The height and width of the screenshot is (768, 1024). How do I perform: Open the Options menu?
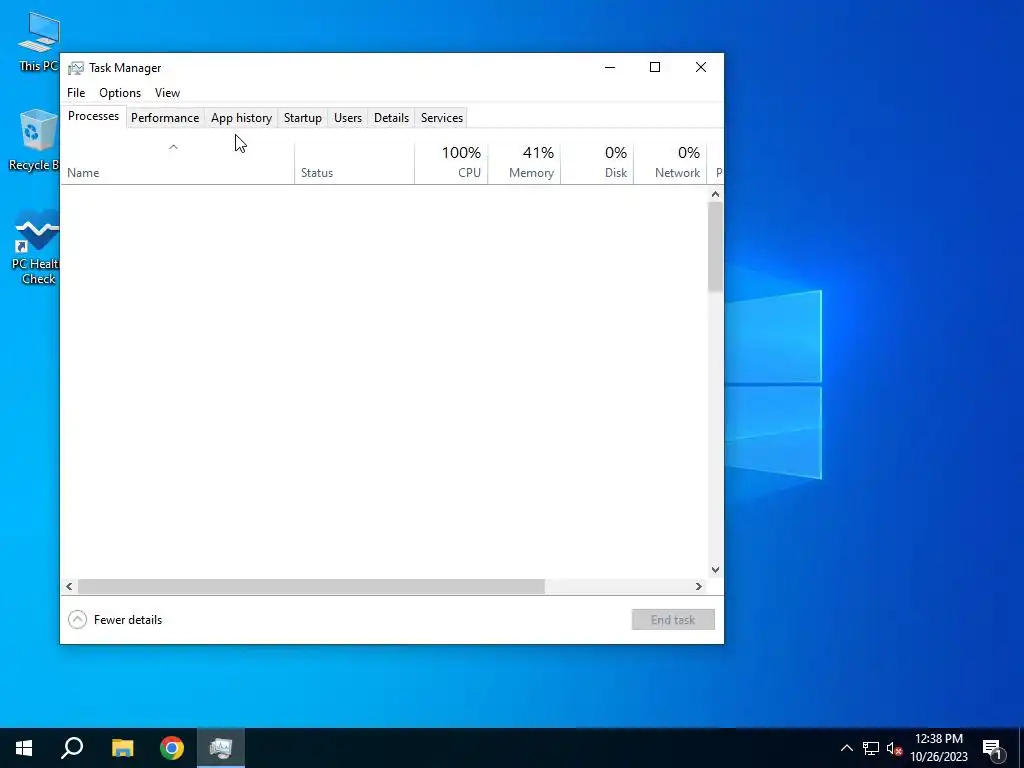point(120,93)
